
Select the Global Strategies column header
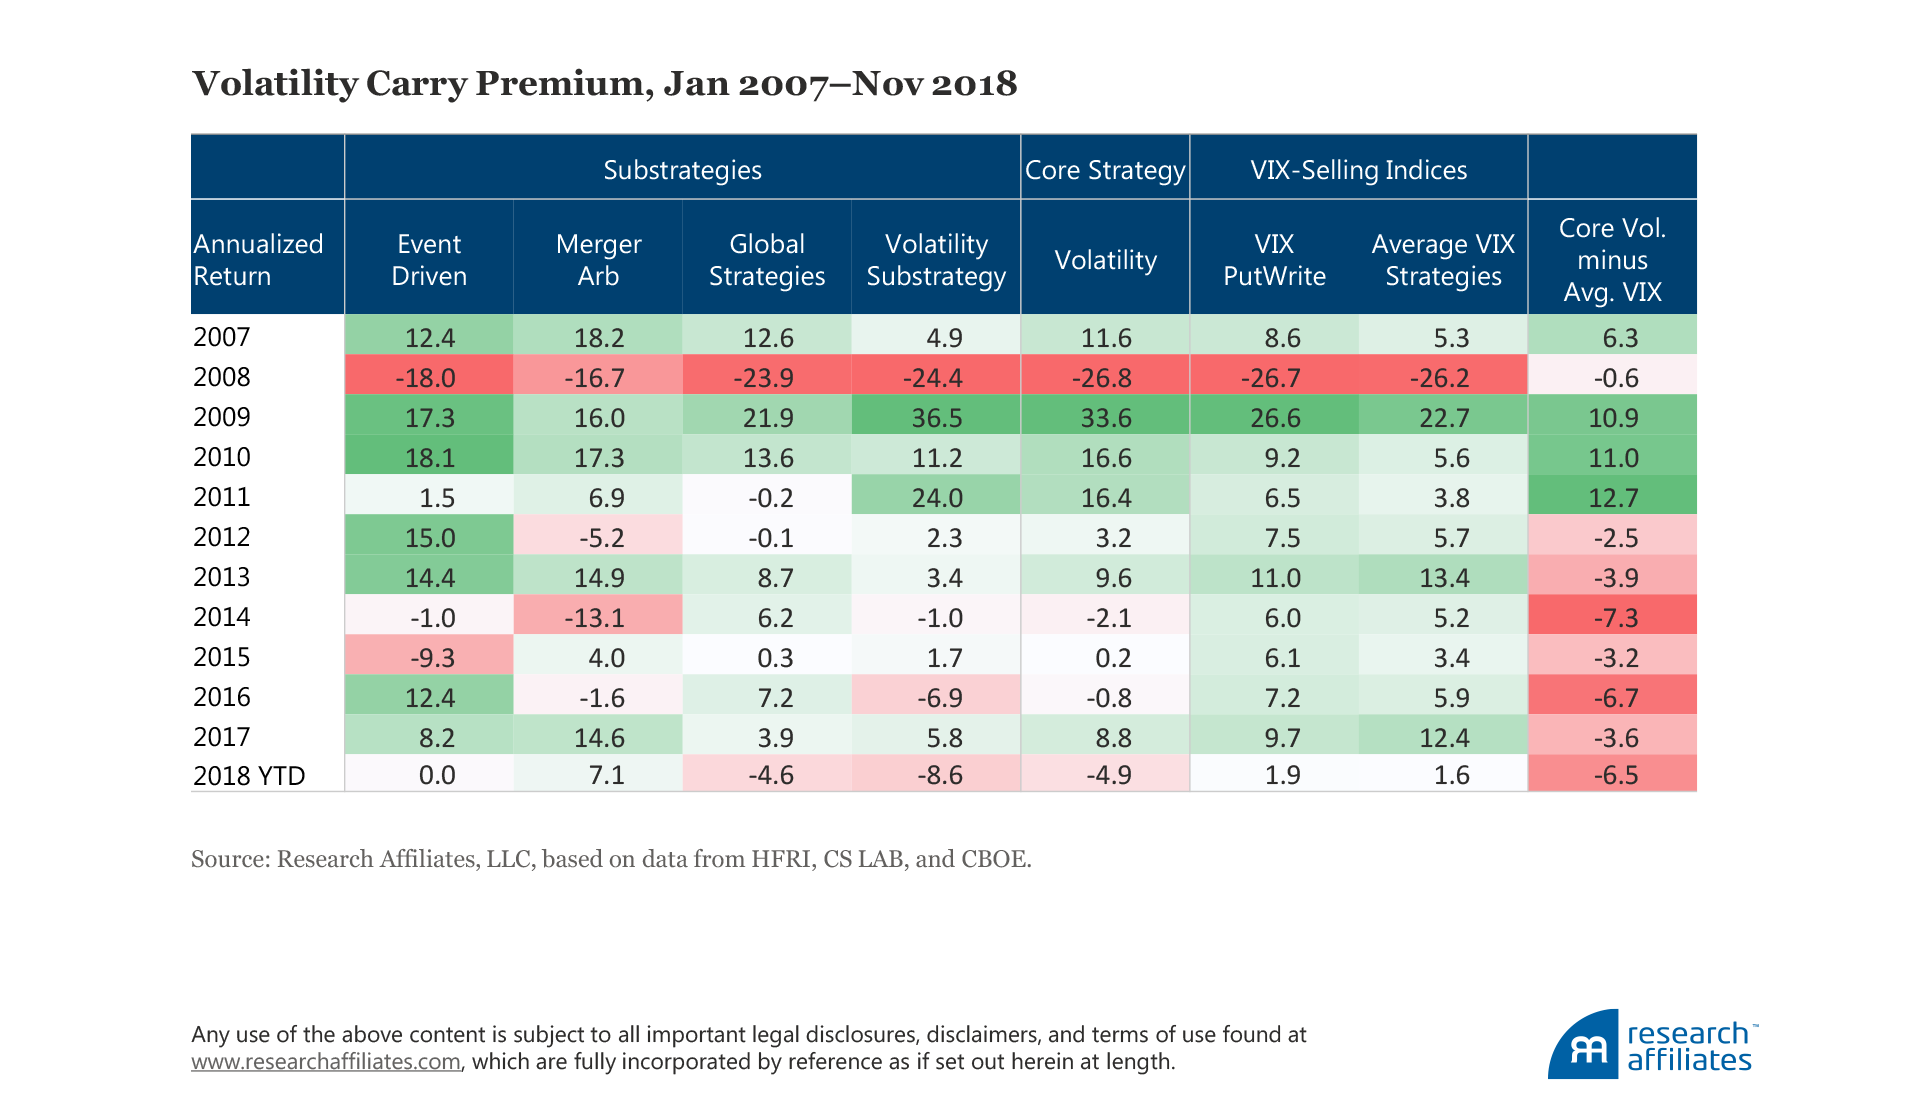(x=767, y=260)
